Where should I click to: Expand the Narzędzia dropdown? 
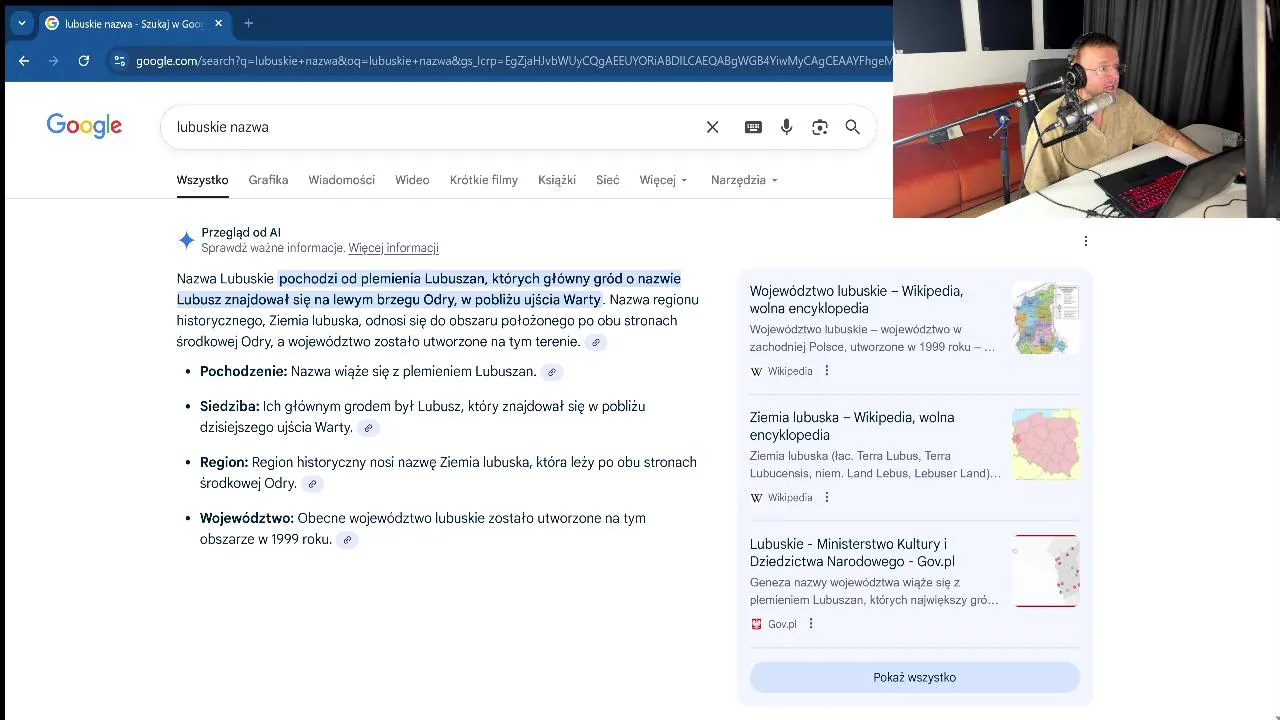pos(744,180)
